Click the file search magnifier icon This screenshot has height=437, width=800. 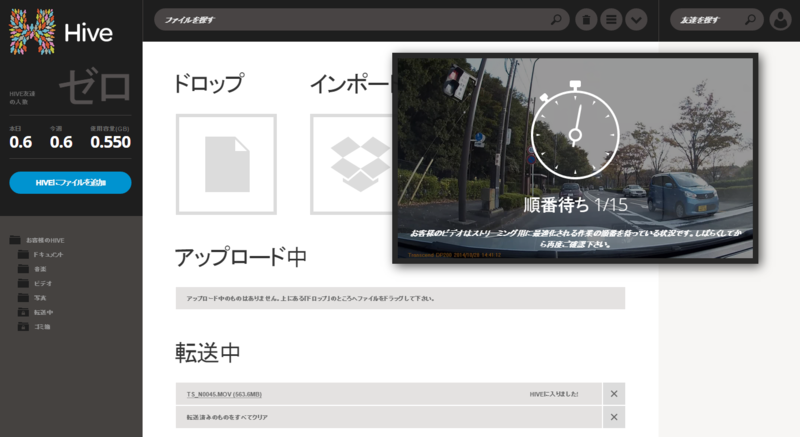(556, 19)
